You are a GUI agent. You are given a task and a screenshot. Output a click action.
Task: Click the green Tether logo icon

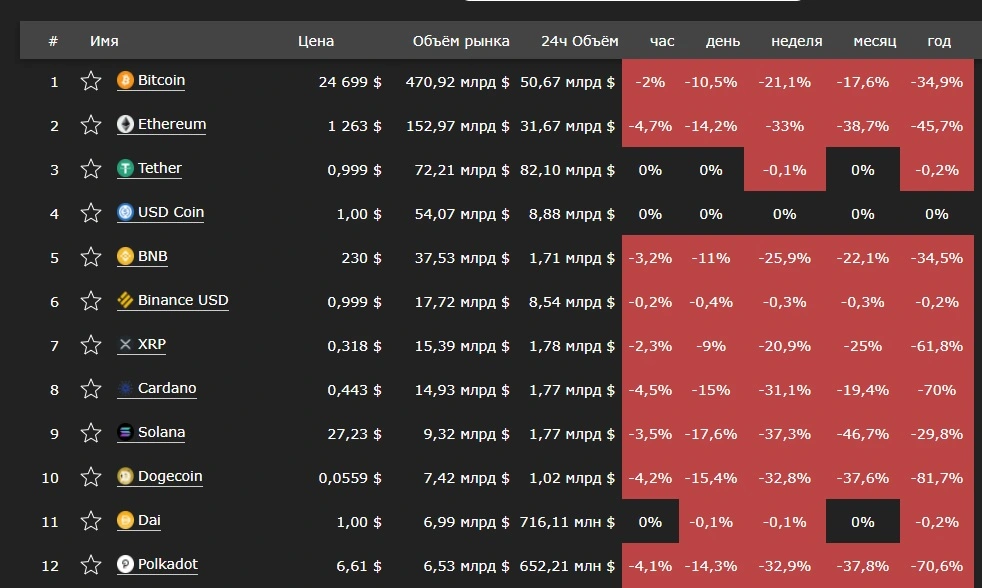coord(125,168)
